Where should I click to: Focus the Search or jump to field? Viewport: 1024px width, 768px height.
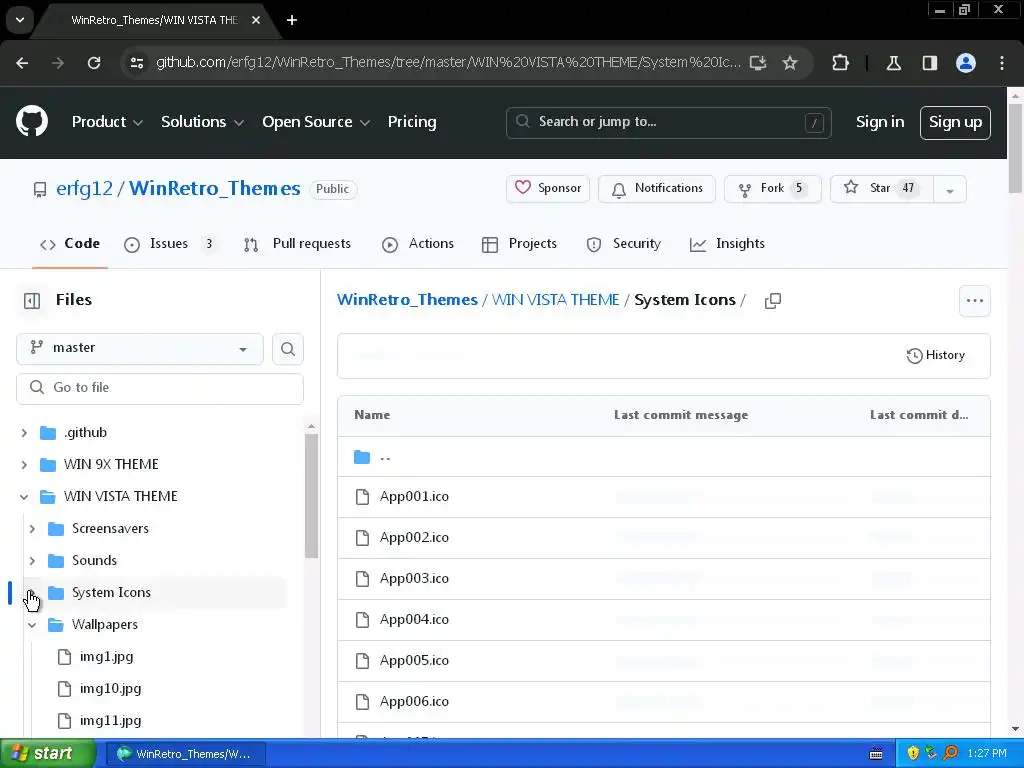[x=668, y=122]
